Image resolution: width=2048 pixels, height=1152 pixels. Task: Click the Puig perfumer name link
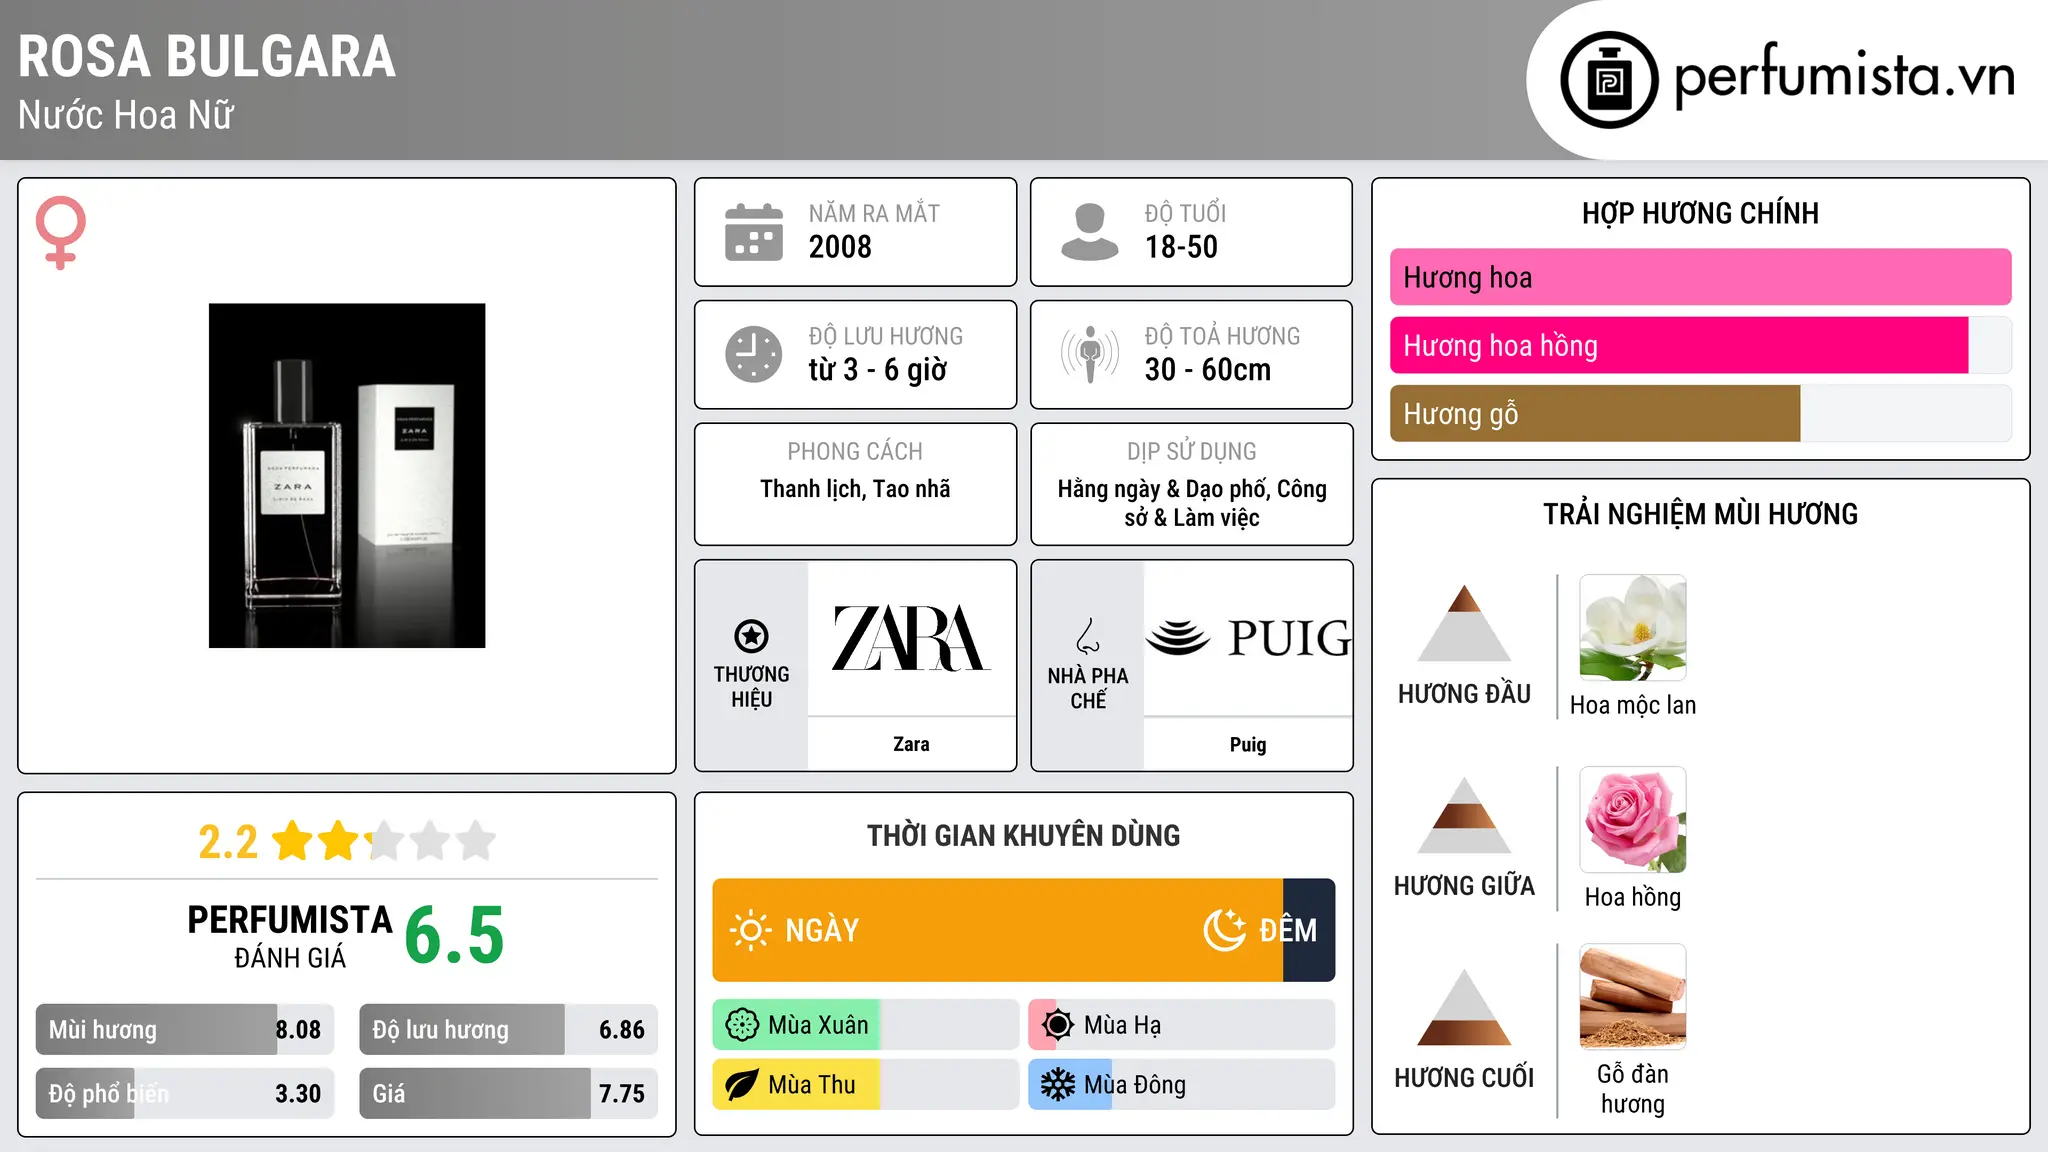coord(1248,744)
